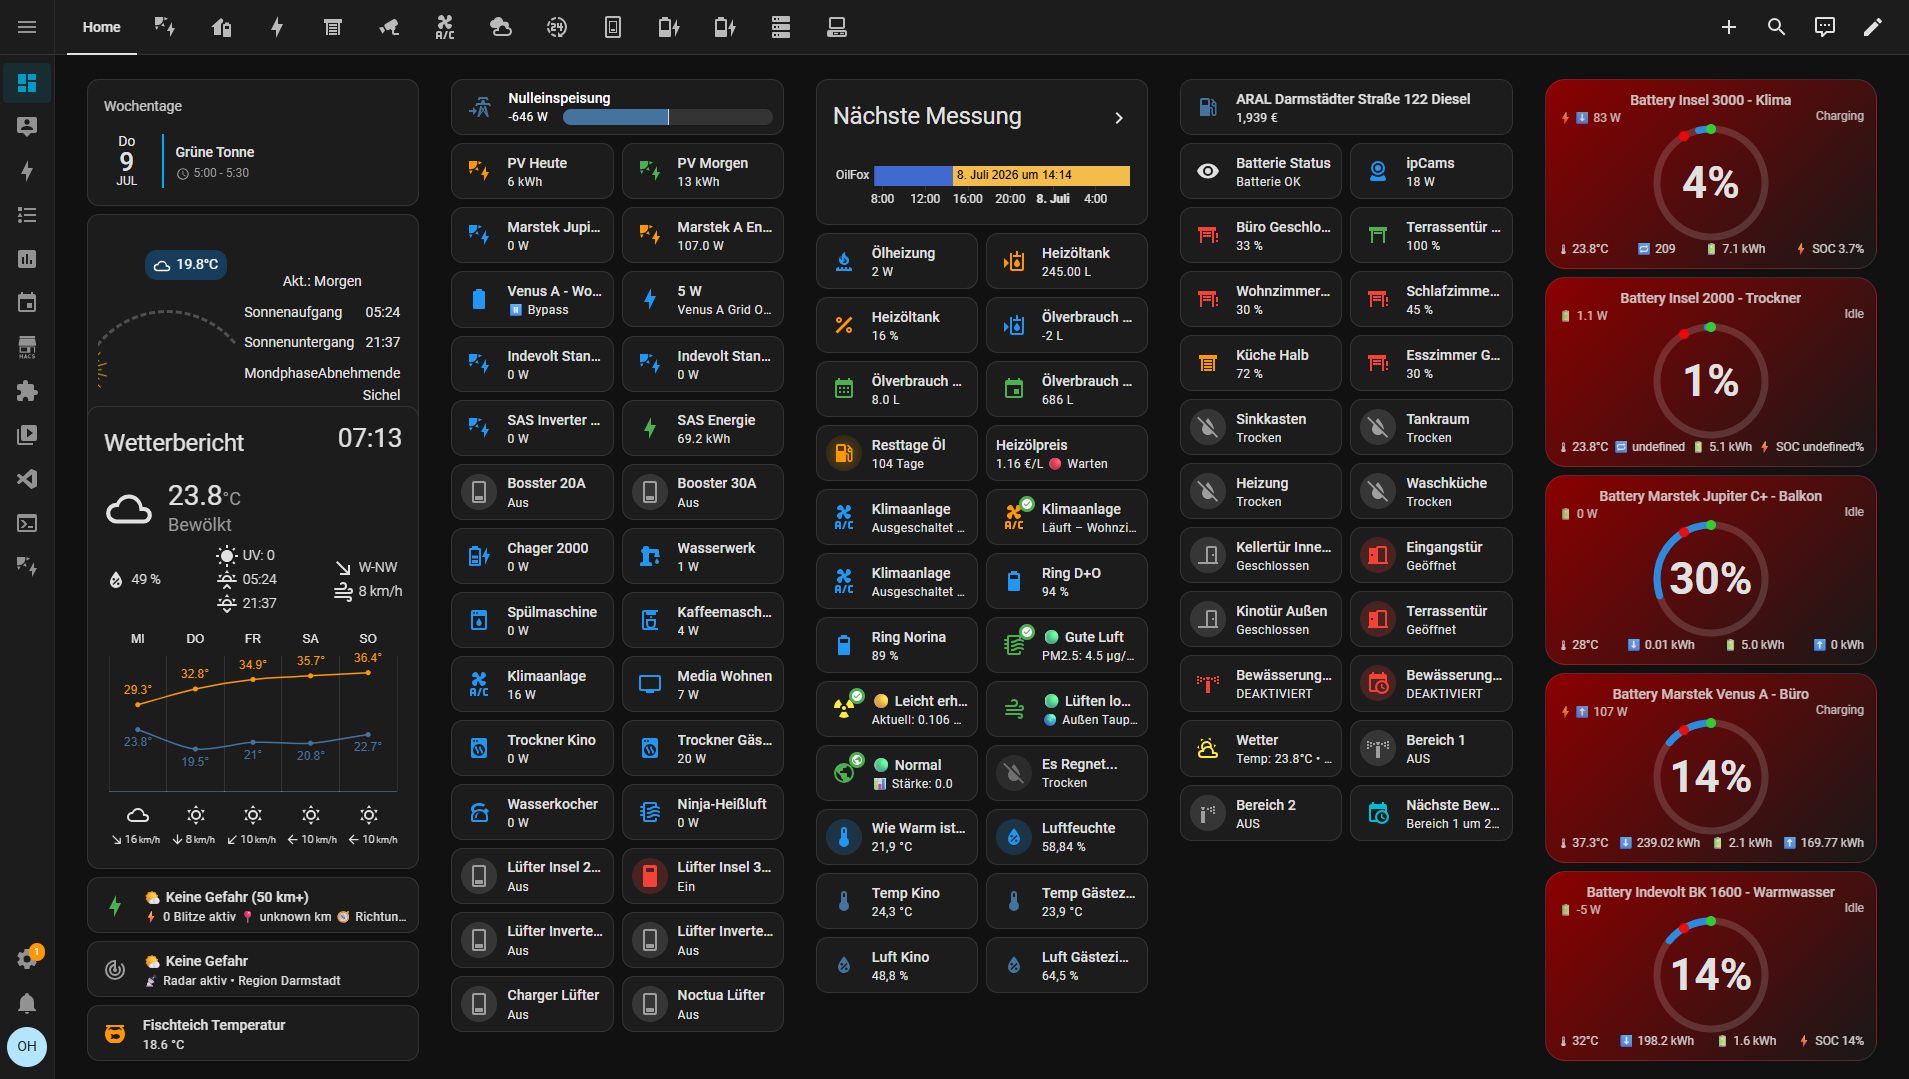Click the OH user profile avatar
Screen dimensions: 1909x1079
click(27, 1047)
